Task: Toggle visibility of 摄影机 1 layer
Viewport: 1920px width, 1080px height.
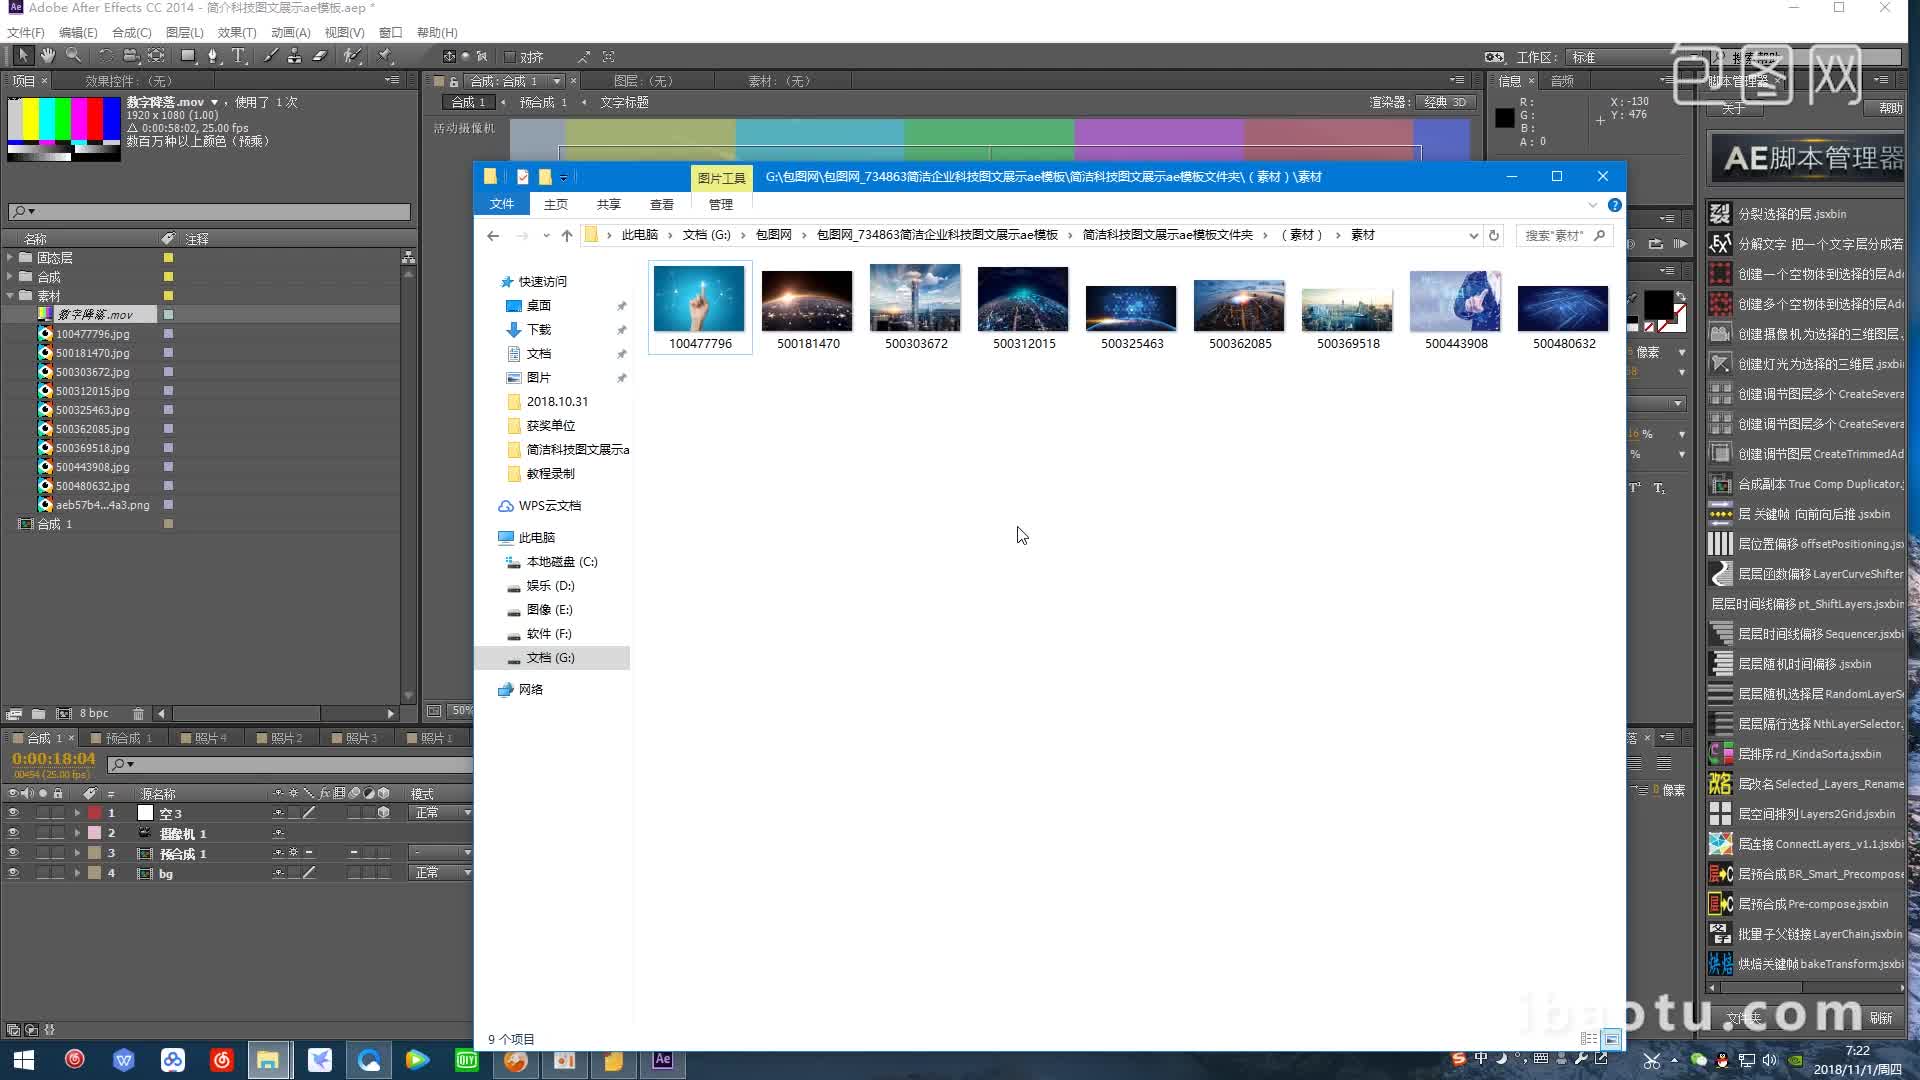Action: click(x=11, y=833)
